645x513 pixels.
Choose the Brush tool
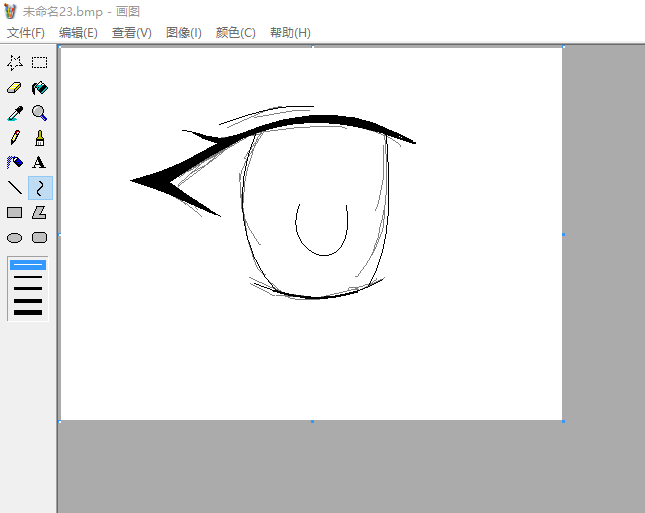coord(40,138)
